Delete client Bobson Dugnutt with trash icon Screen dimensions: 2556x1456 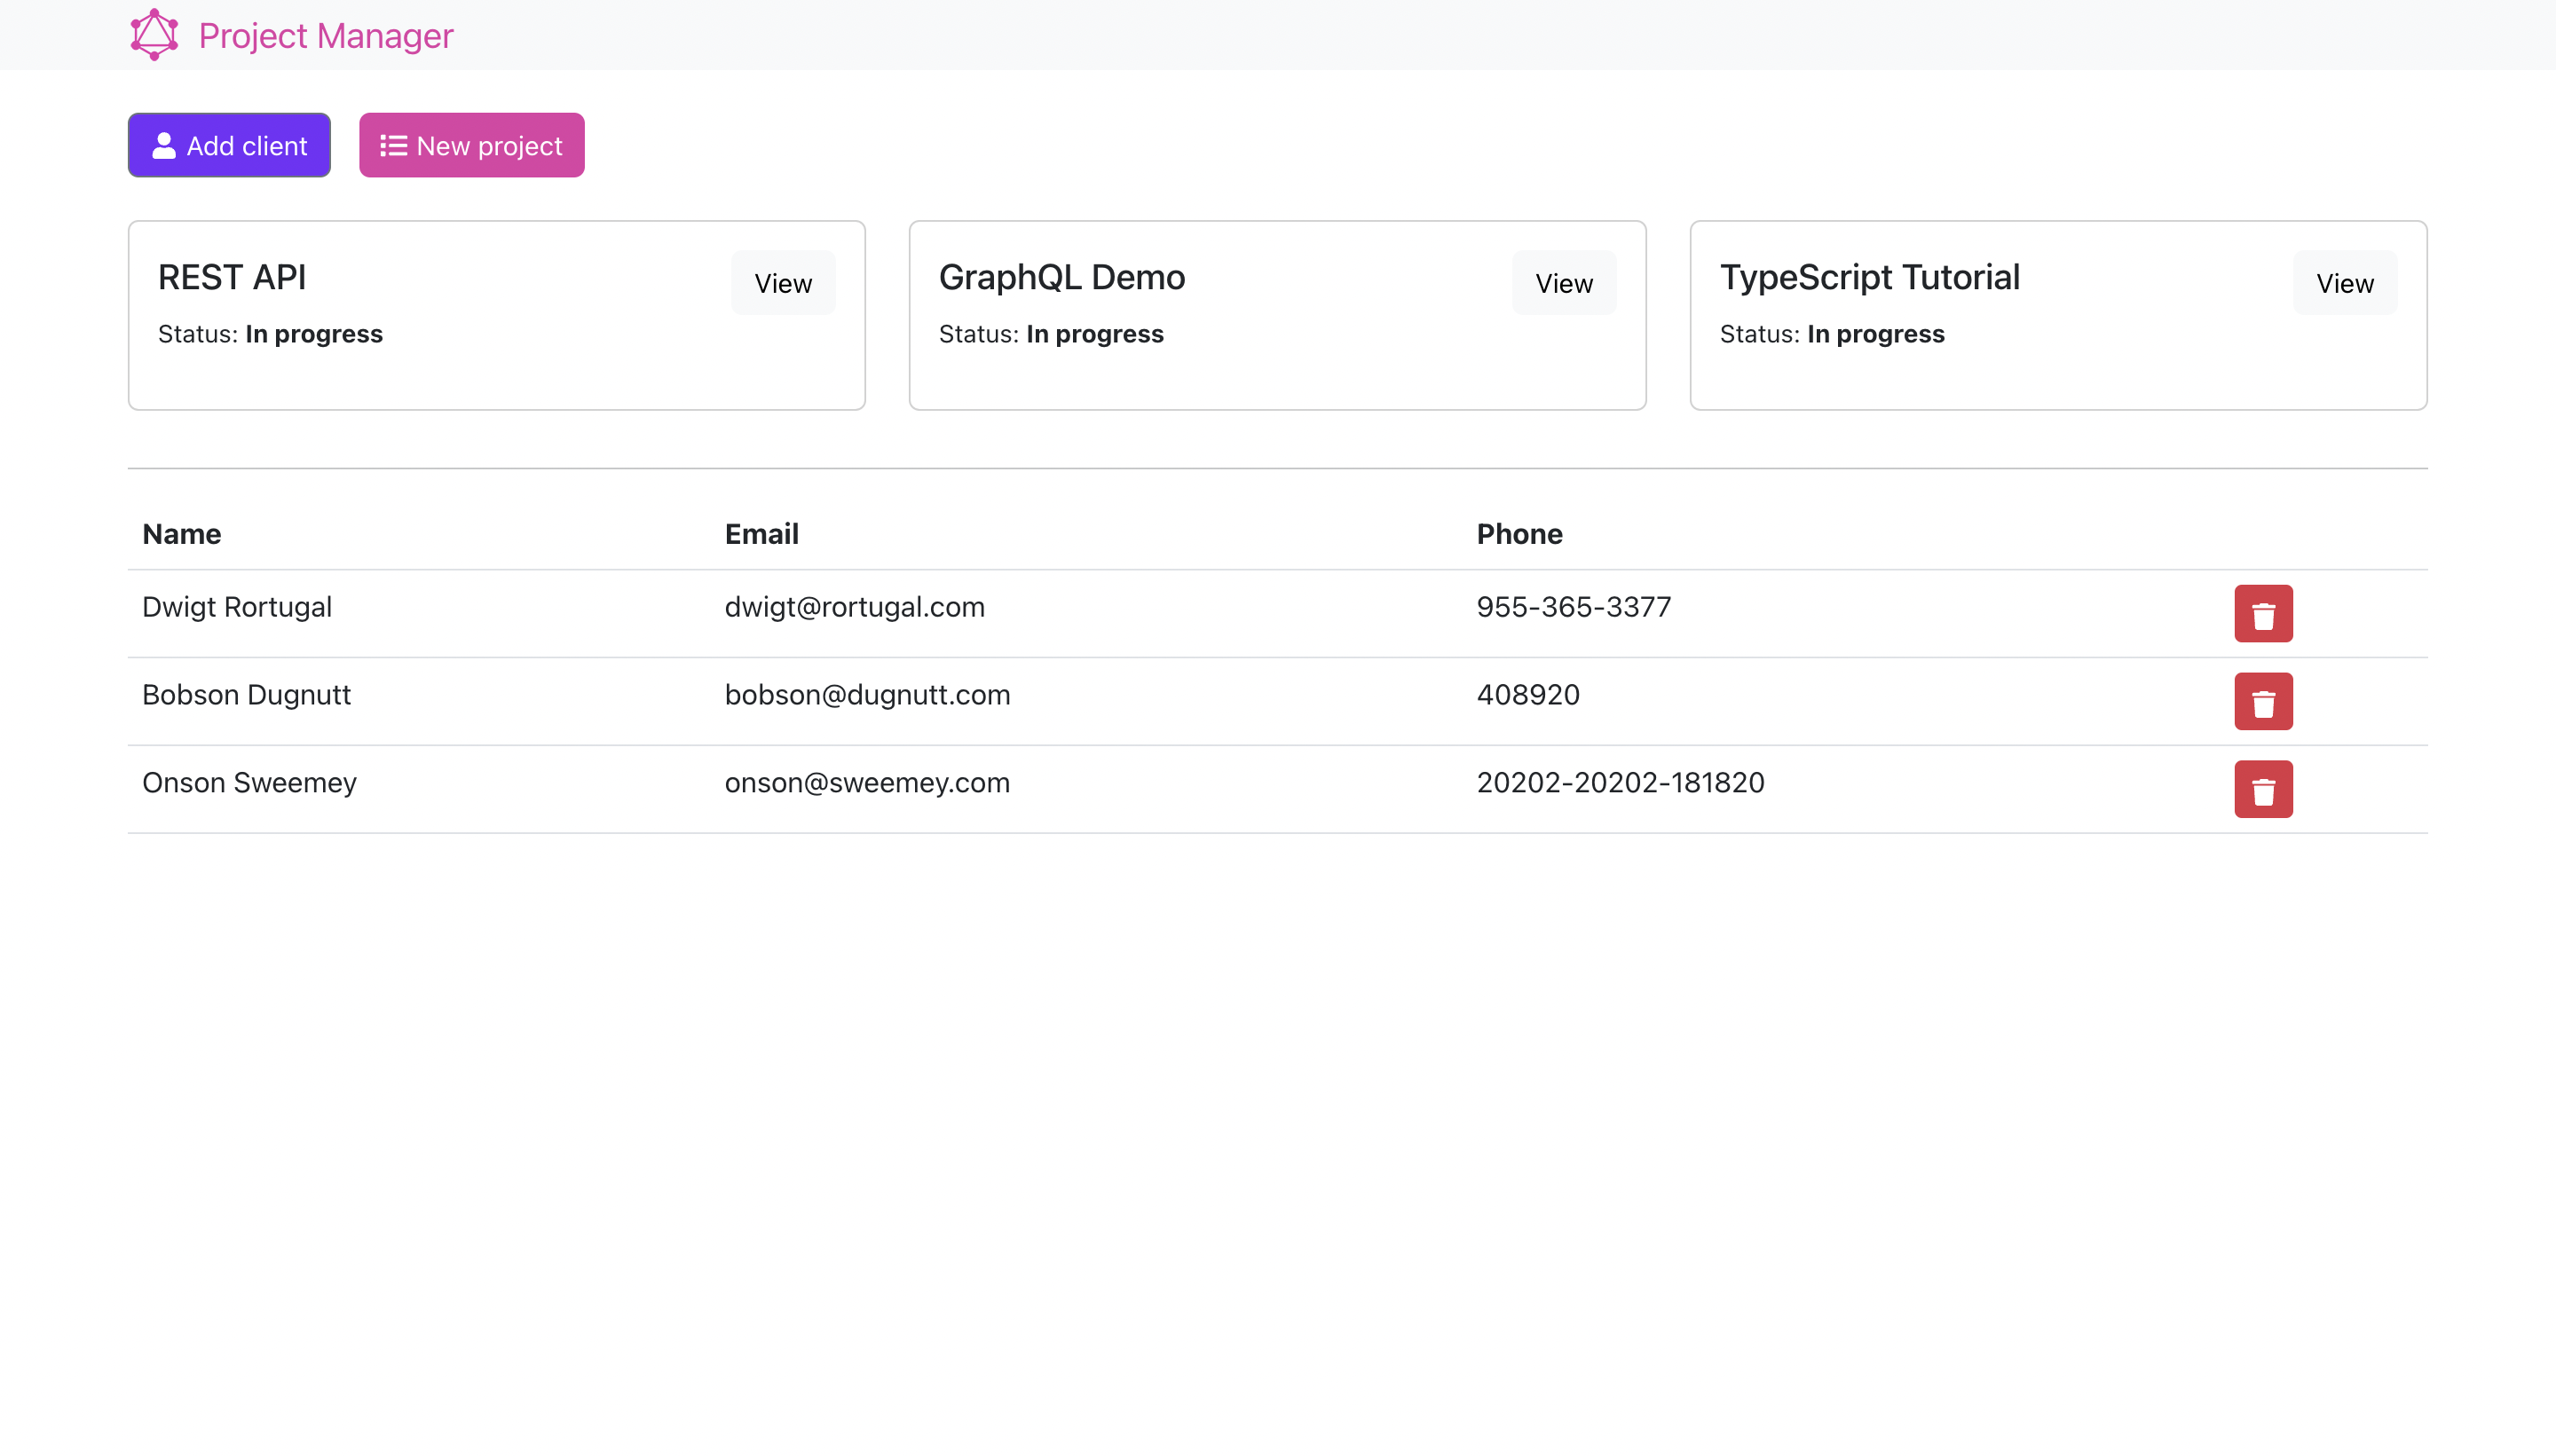2264,702
